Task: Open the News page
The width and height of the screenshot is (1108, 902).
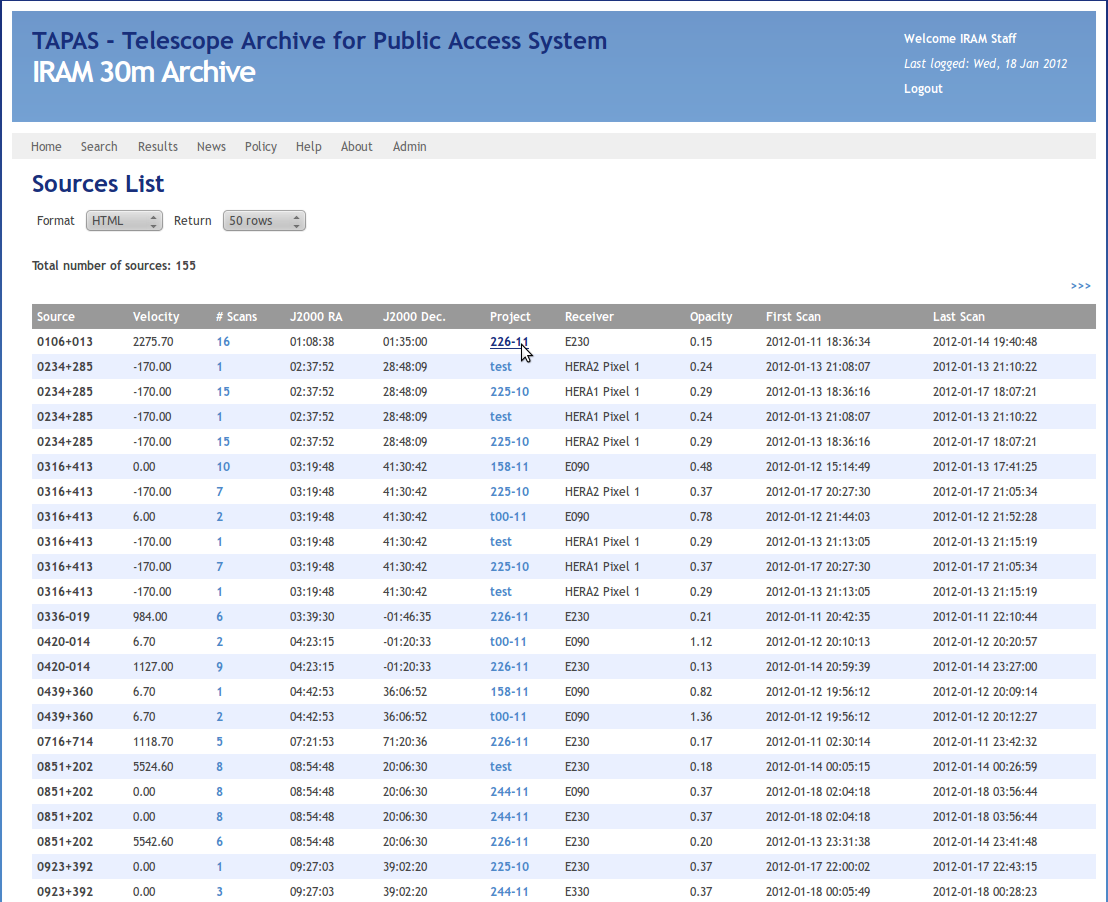Action: tap(211, 147)
